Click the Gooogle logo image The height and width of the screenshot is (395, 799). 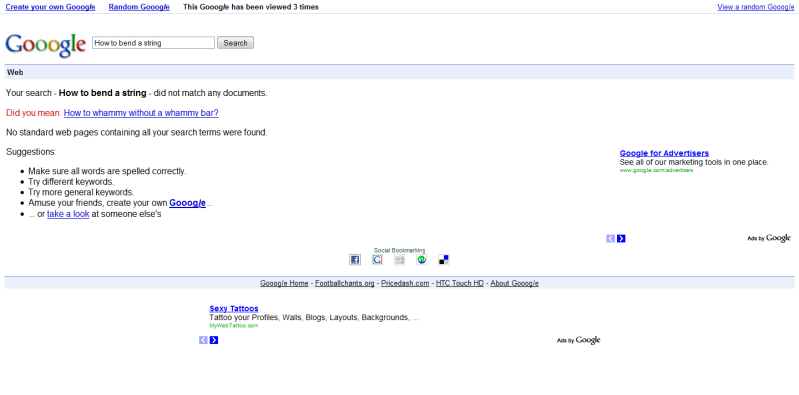coord(45,45)
